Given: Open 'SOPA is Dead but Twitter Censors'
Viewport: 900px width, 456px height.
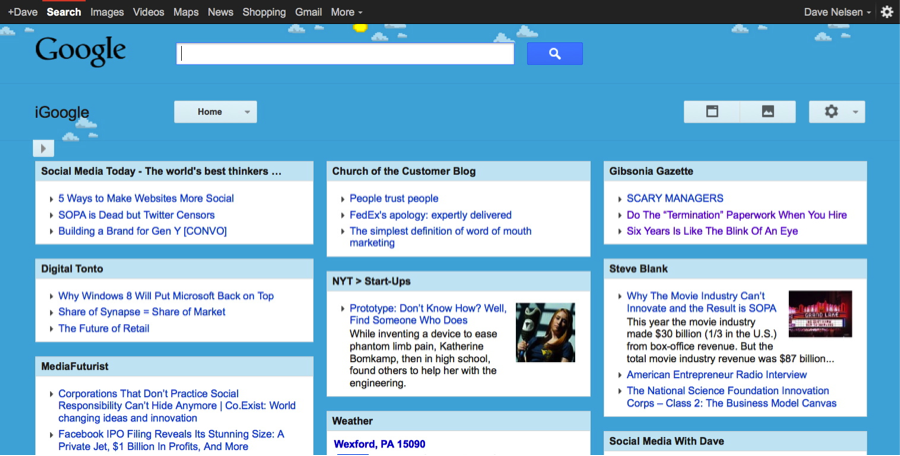Looking at the screenshot, I should [137, 215].
